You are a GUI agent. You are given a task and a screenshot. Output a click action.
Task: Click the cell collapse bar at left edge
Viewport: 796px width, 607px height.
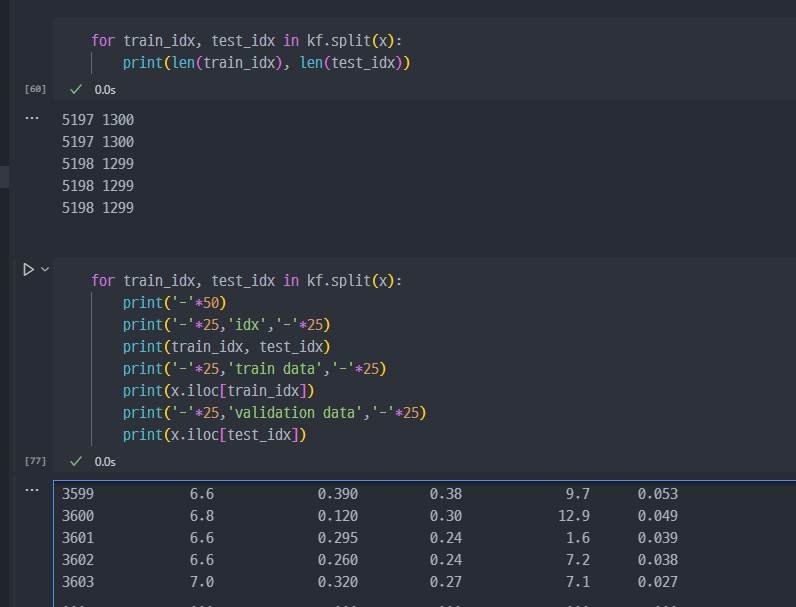5,177
